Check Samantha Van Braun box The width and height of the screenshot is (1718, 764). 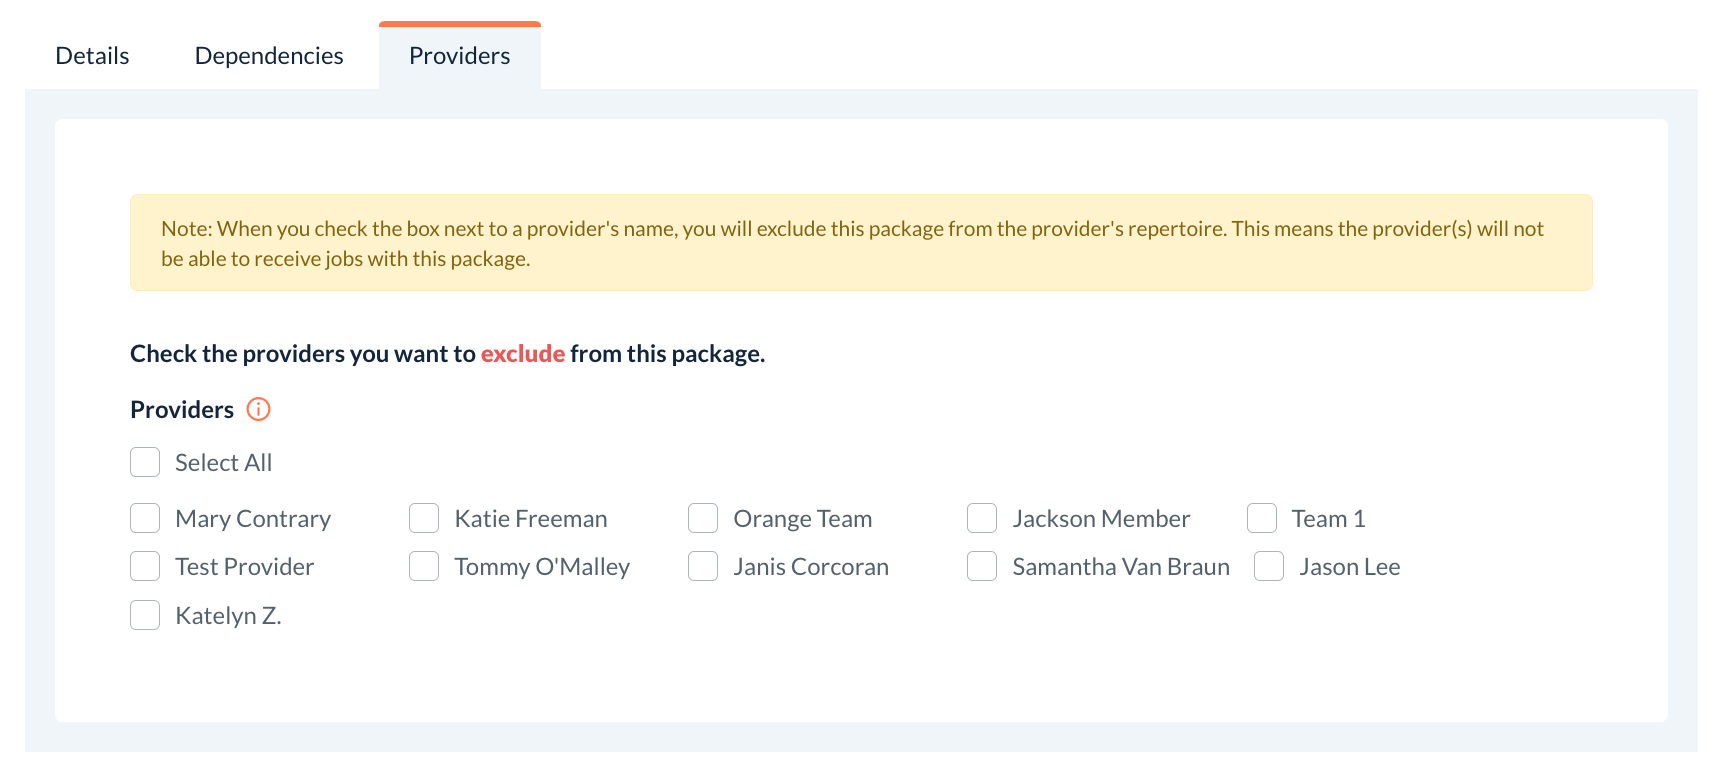[982, 566]
